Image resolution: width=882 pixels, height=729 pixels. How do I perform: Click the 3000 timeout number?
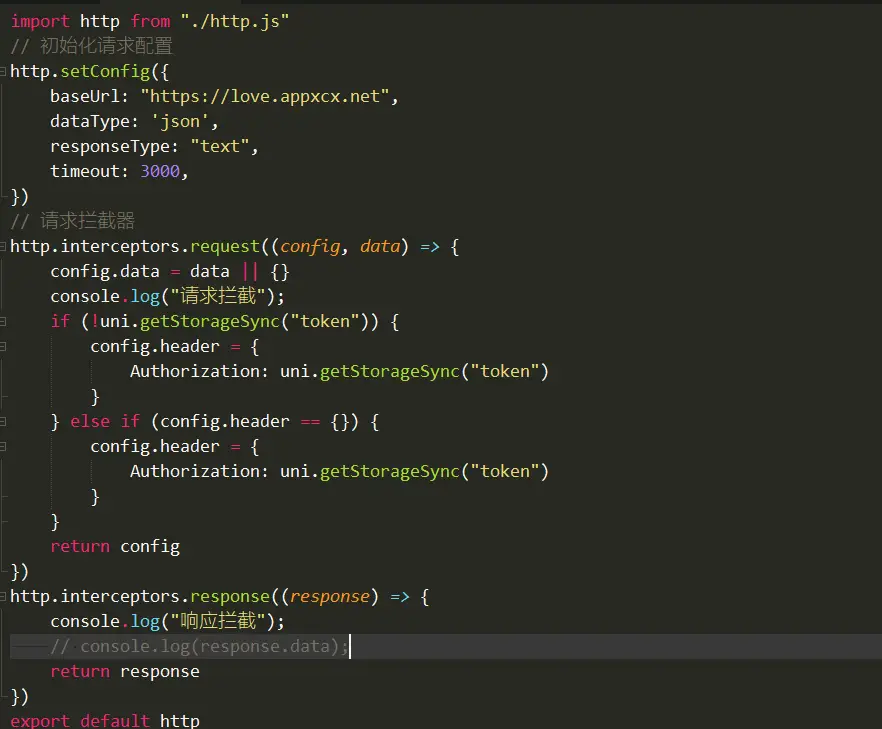pyautogui.click(x=160, y=171)
